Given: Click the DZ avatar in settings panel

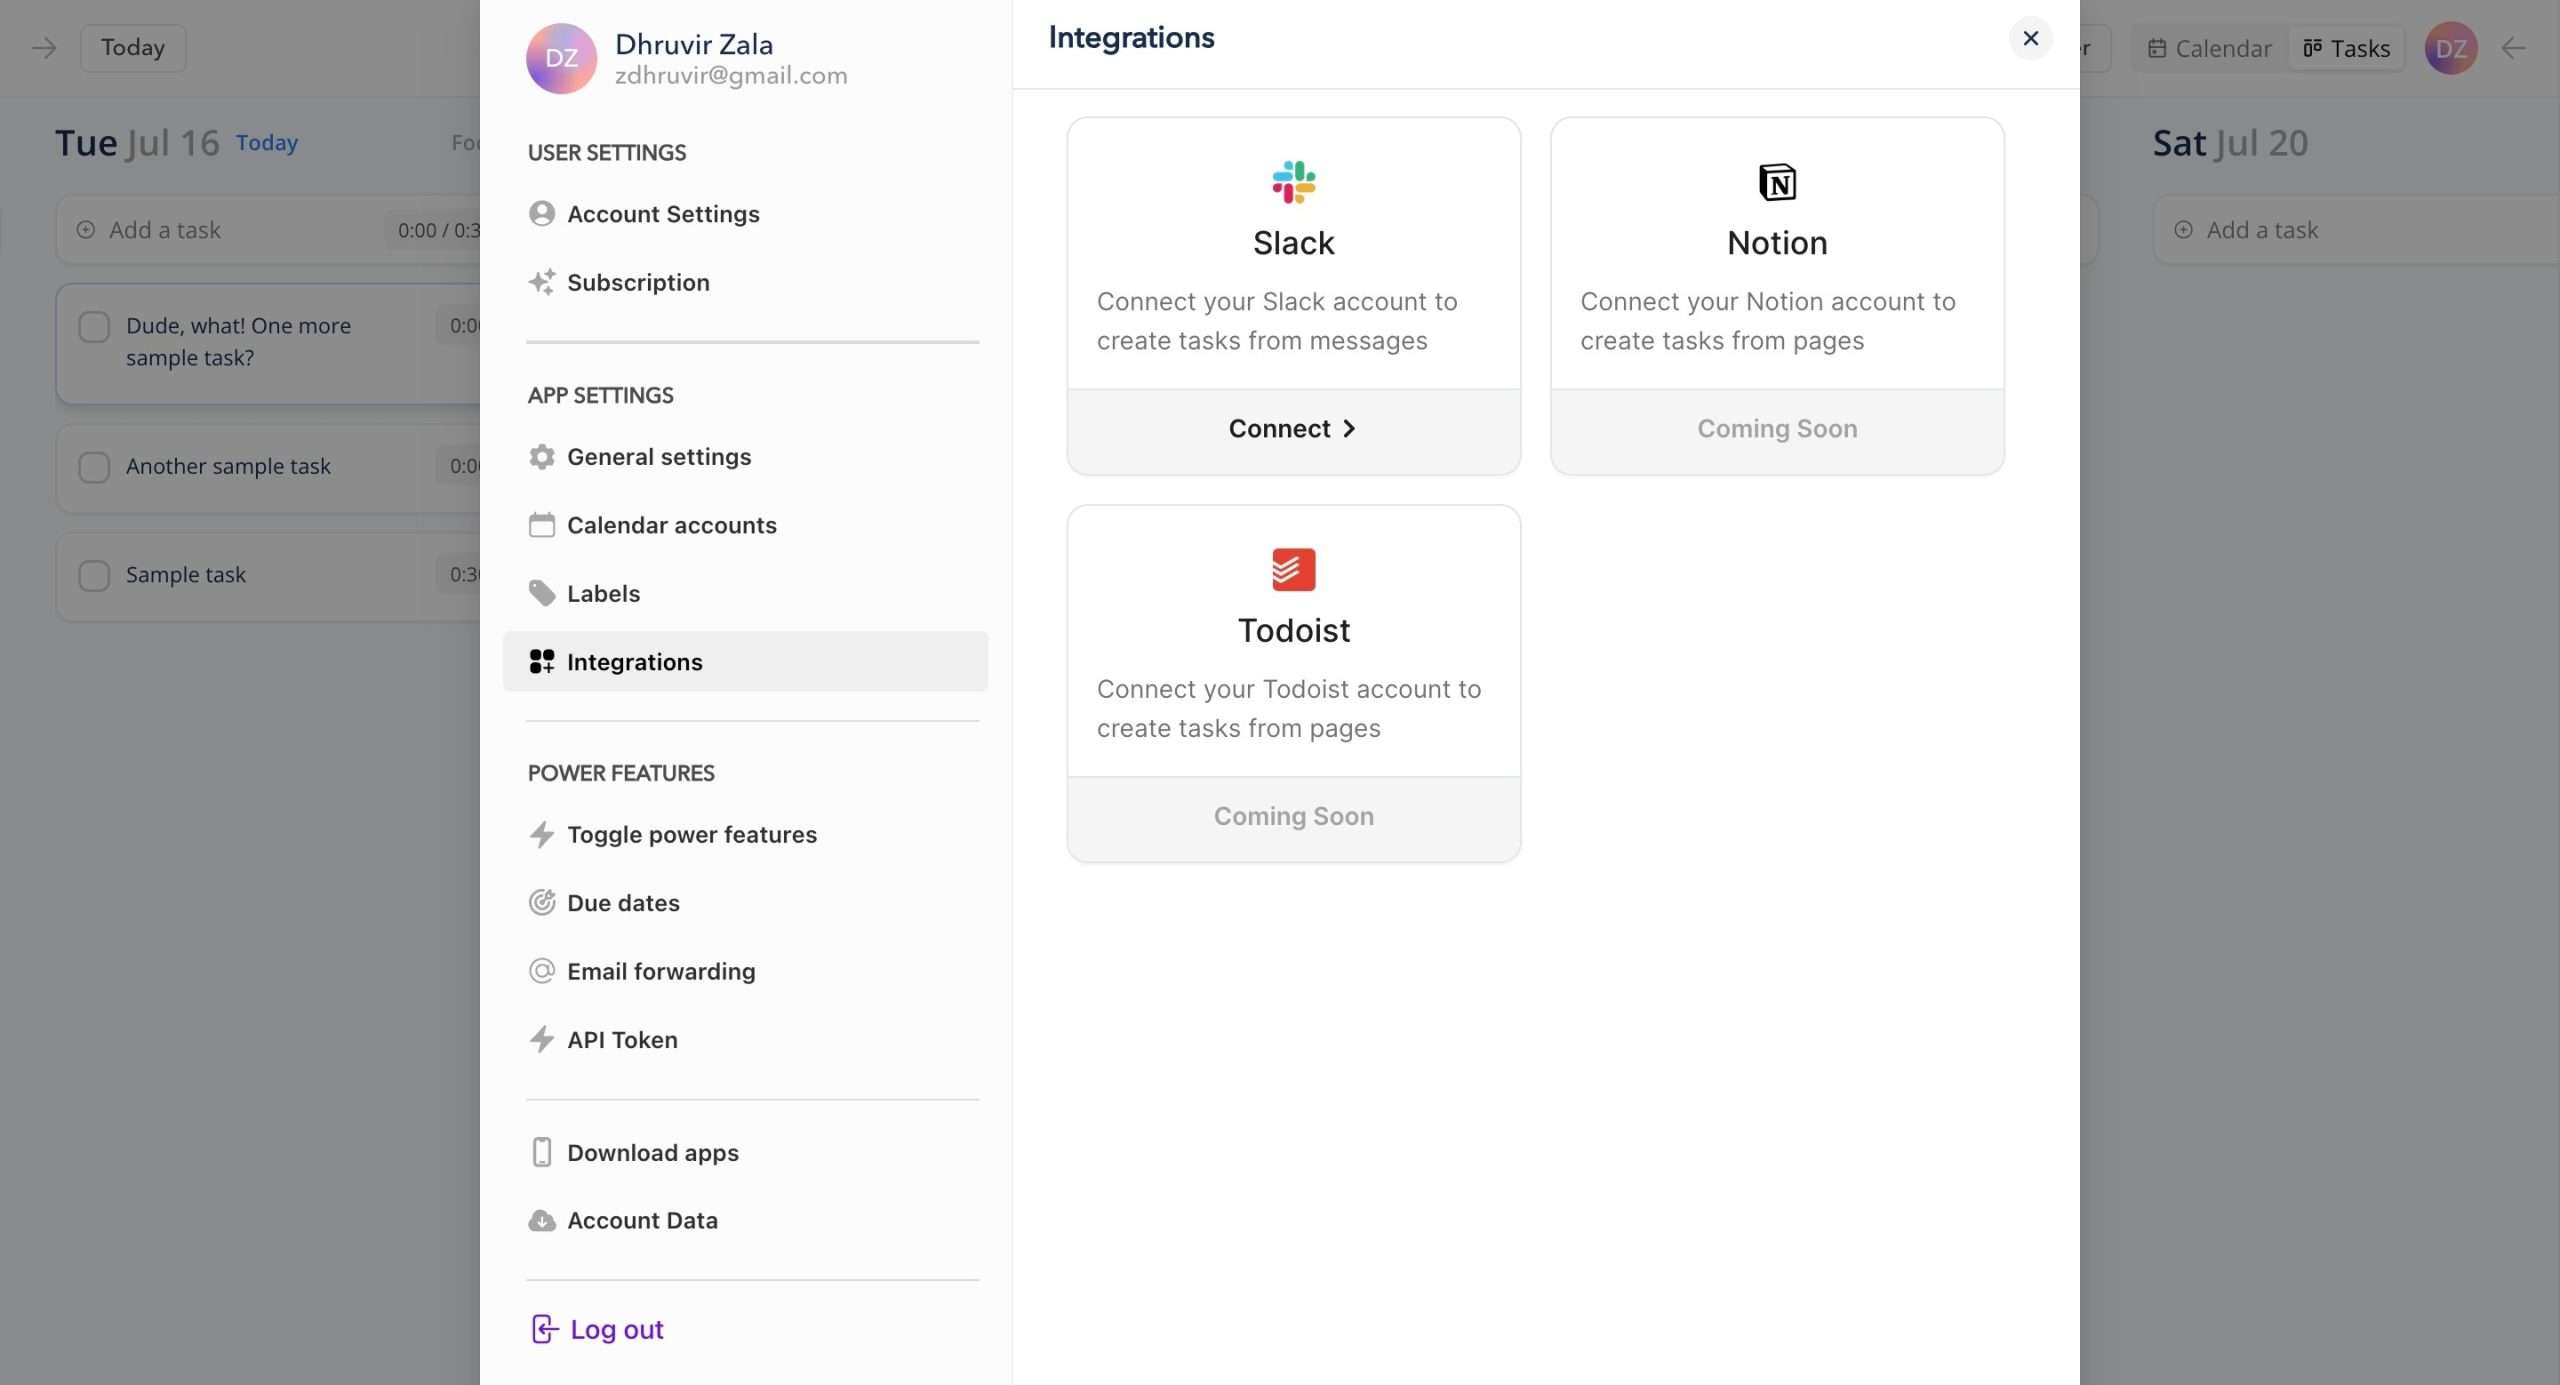Looking at the screenshot, I should [x=561, y=58].
